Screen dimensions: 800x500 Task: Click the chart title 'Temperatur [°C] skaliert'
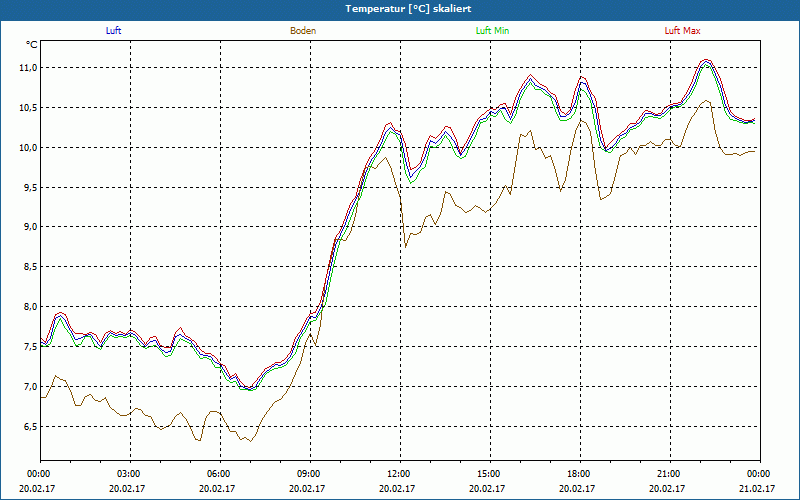408,9
